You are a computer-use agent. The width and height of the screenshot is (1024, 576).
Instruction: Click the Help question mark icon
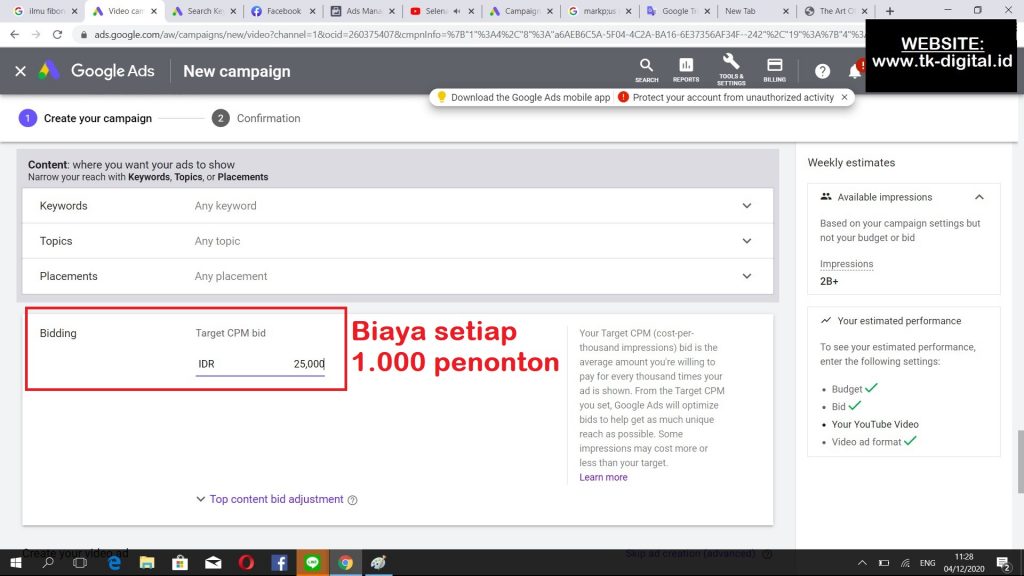[822, 71]
